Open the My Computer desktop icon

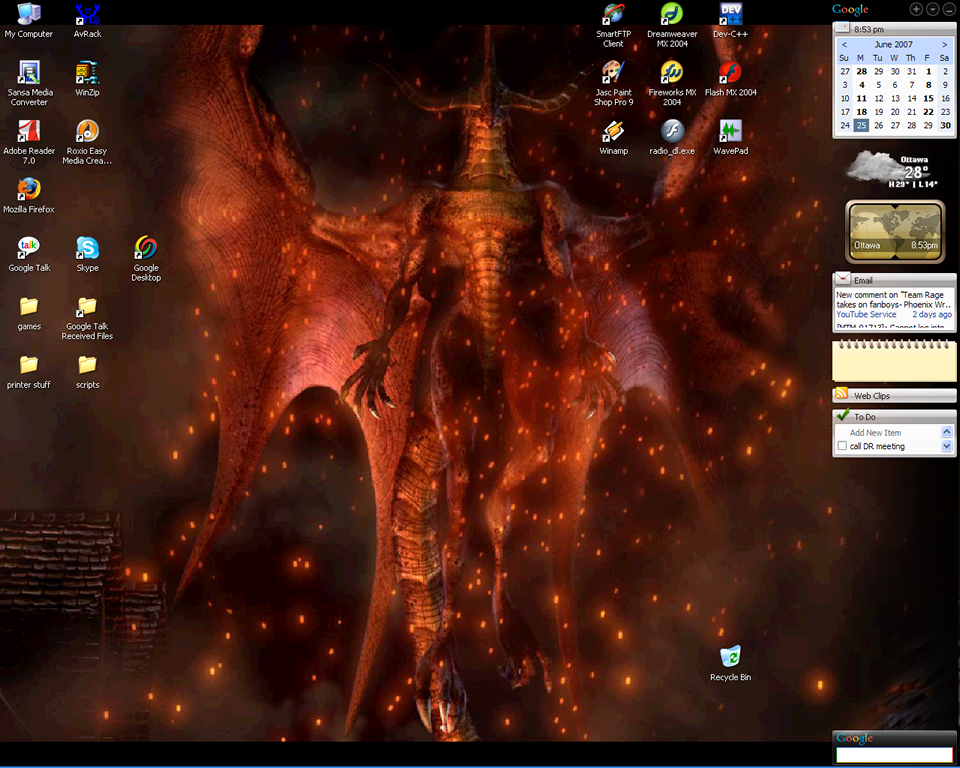29,21
